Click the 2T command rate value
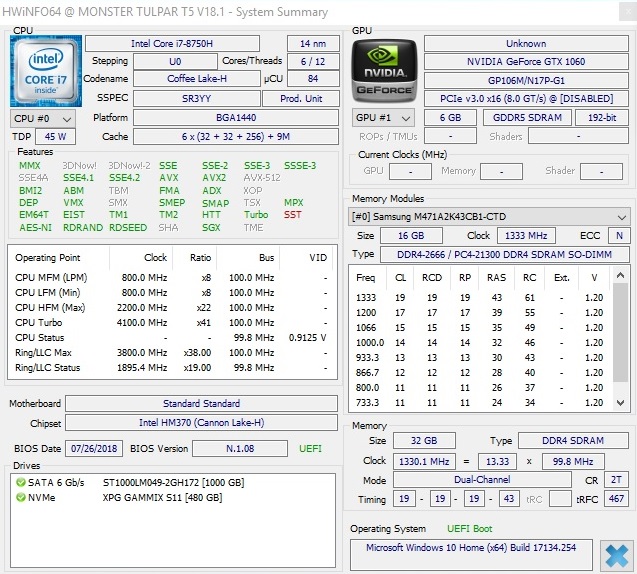This screenshot has width=637, height=574. click(616, 480)
